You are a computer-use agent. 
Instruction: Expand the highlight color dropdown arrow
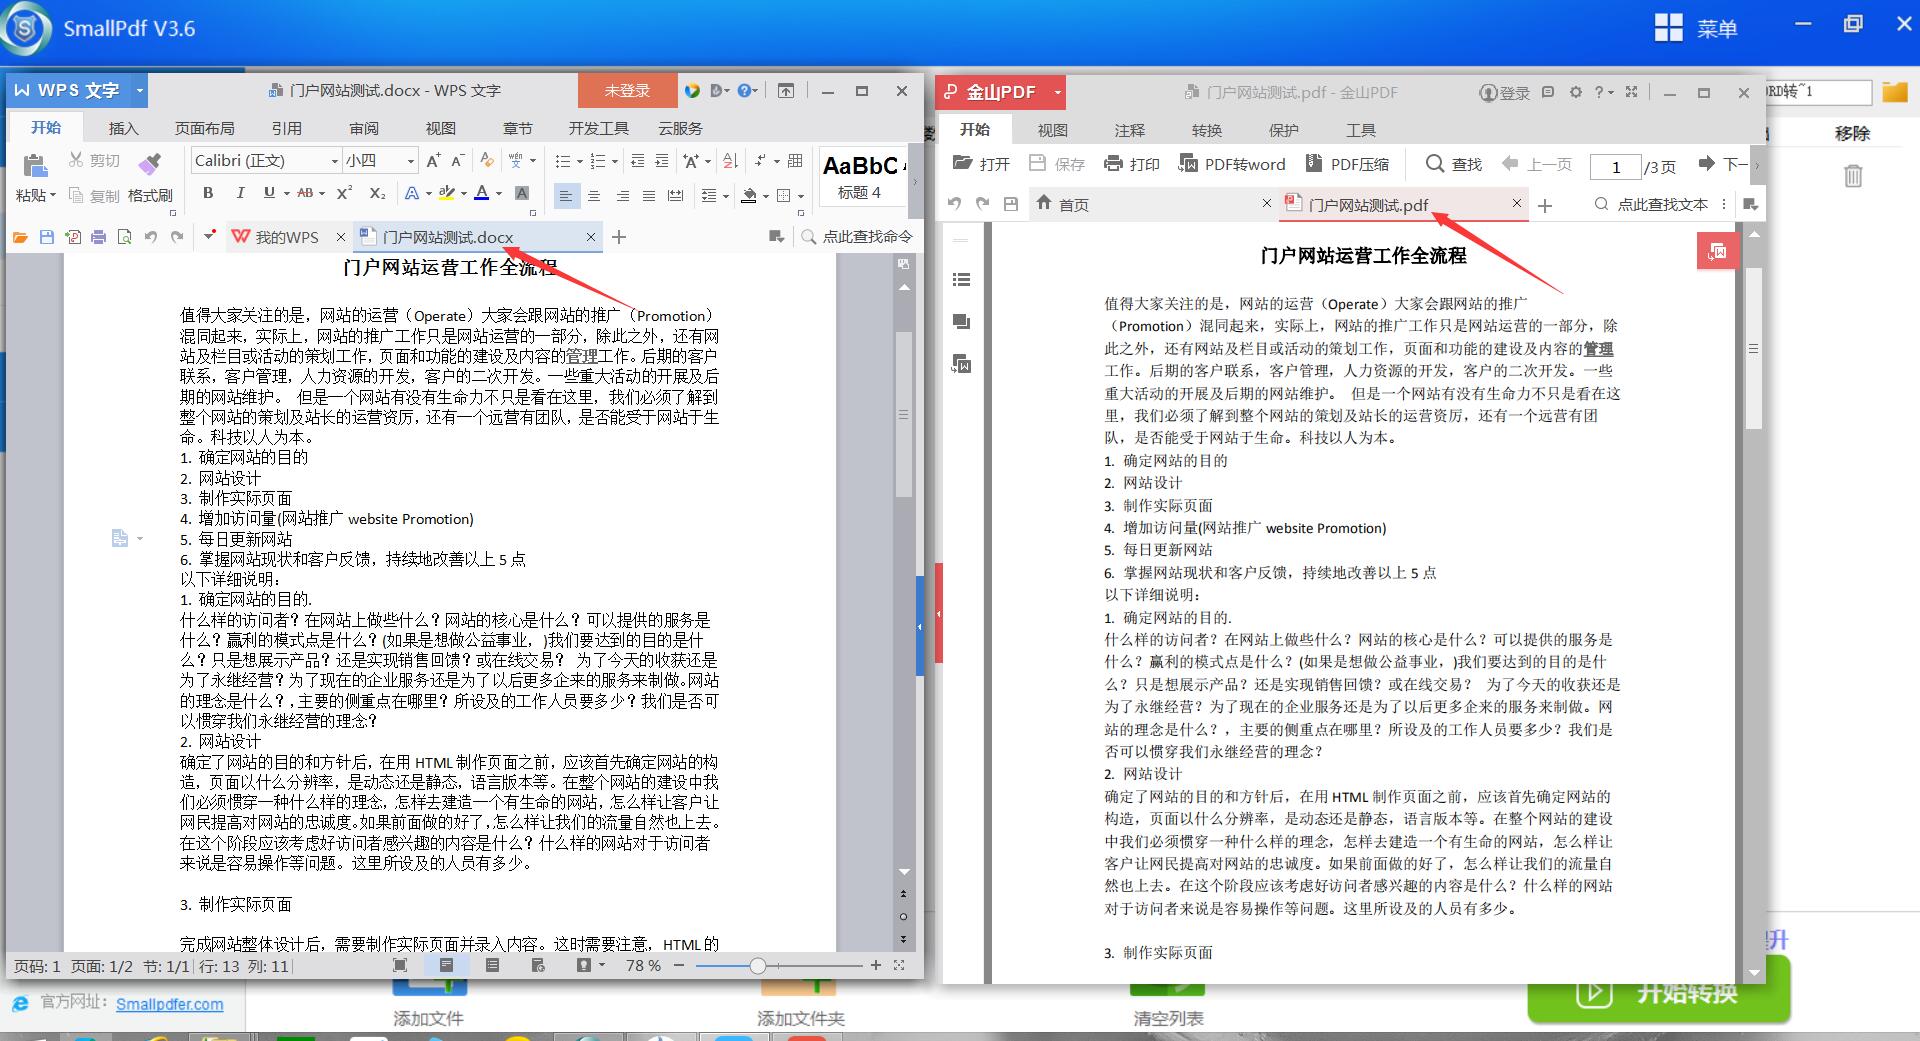pyautogui.click(x=464, y=194)
